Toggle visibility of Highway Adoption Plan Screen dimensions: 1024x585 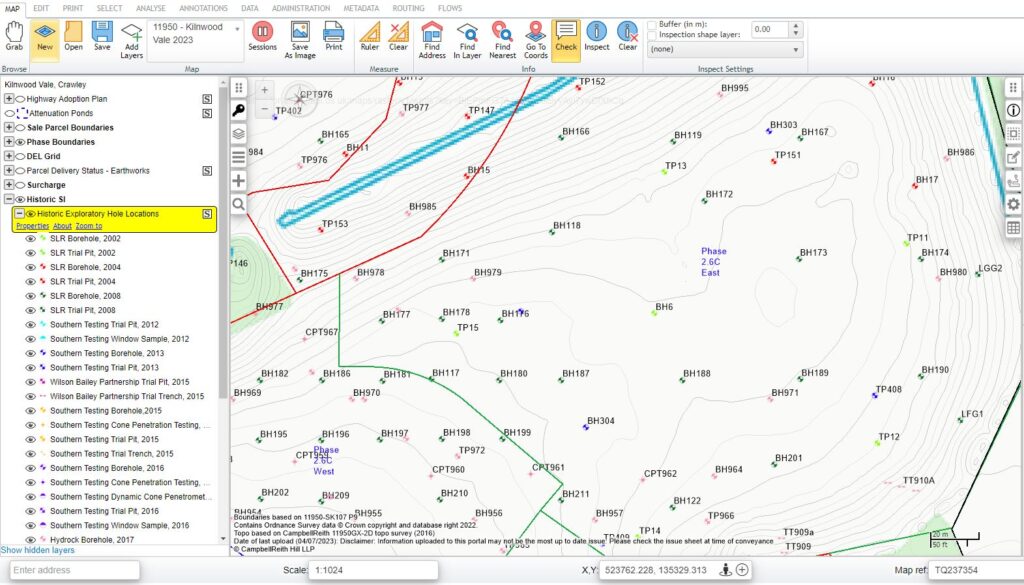pyautogui.click(x=20, y=99)
